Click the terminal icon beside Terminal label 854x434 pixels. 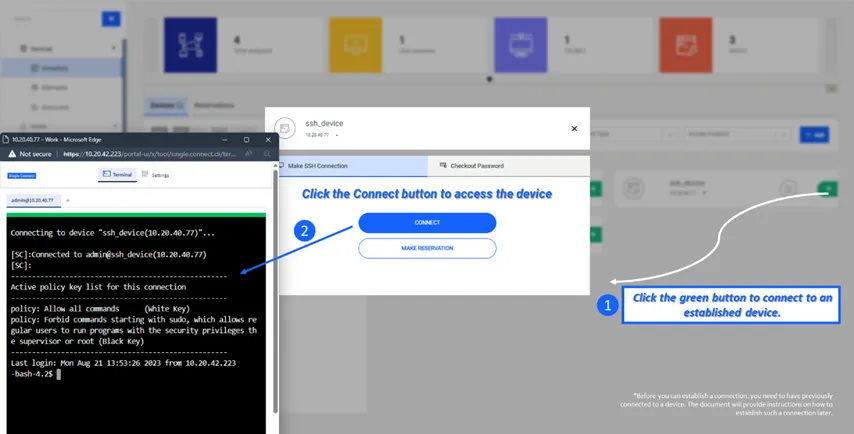[x=107, y=174]
